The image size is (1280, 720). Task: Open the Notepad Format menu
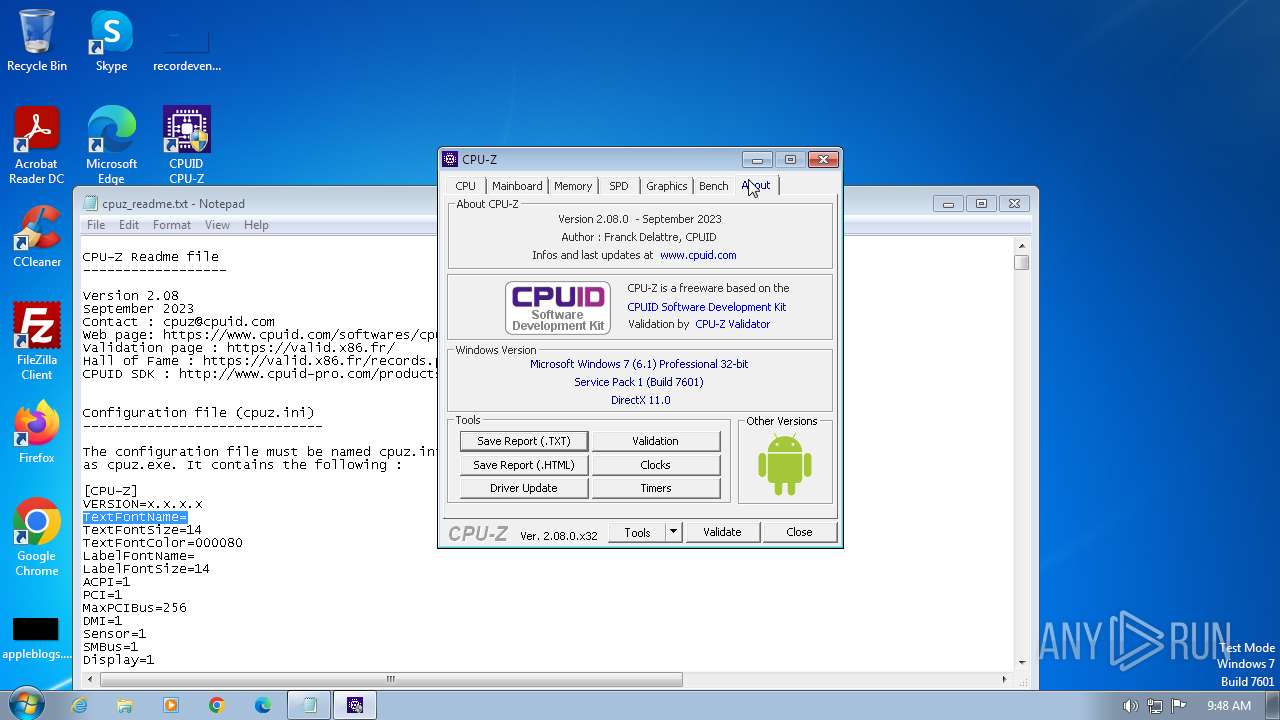(172, 225)
